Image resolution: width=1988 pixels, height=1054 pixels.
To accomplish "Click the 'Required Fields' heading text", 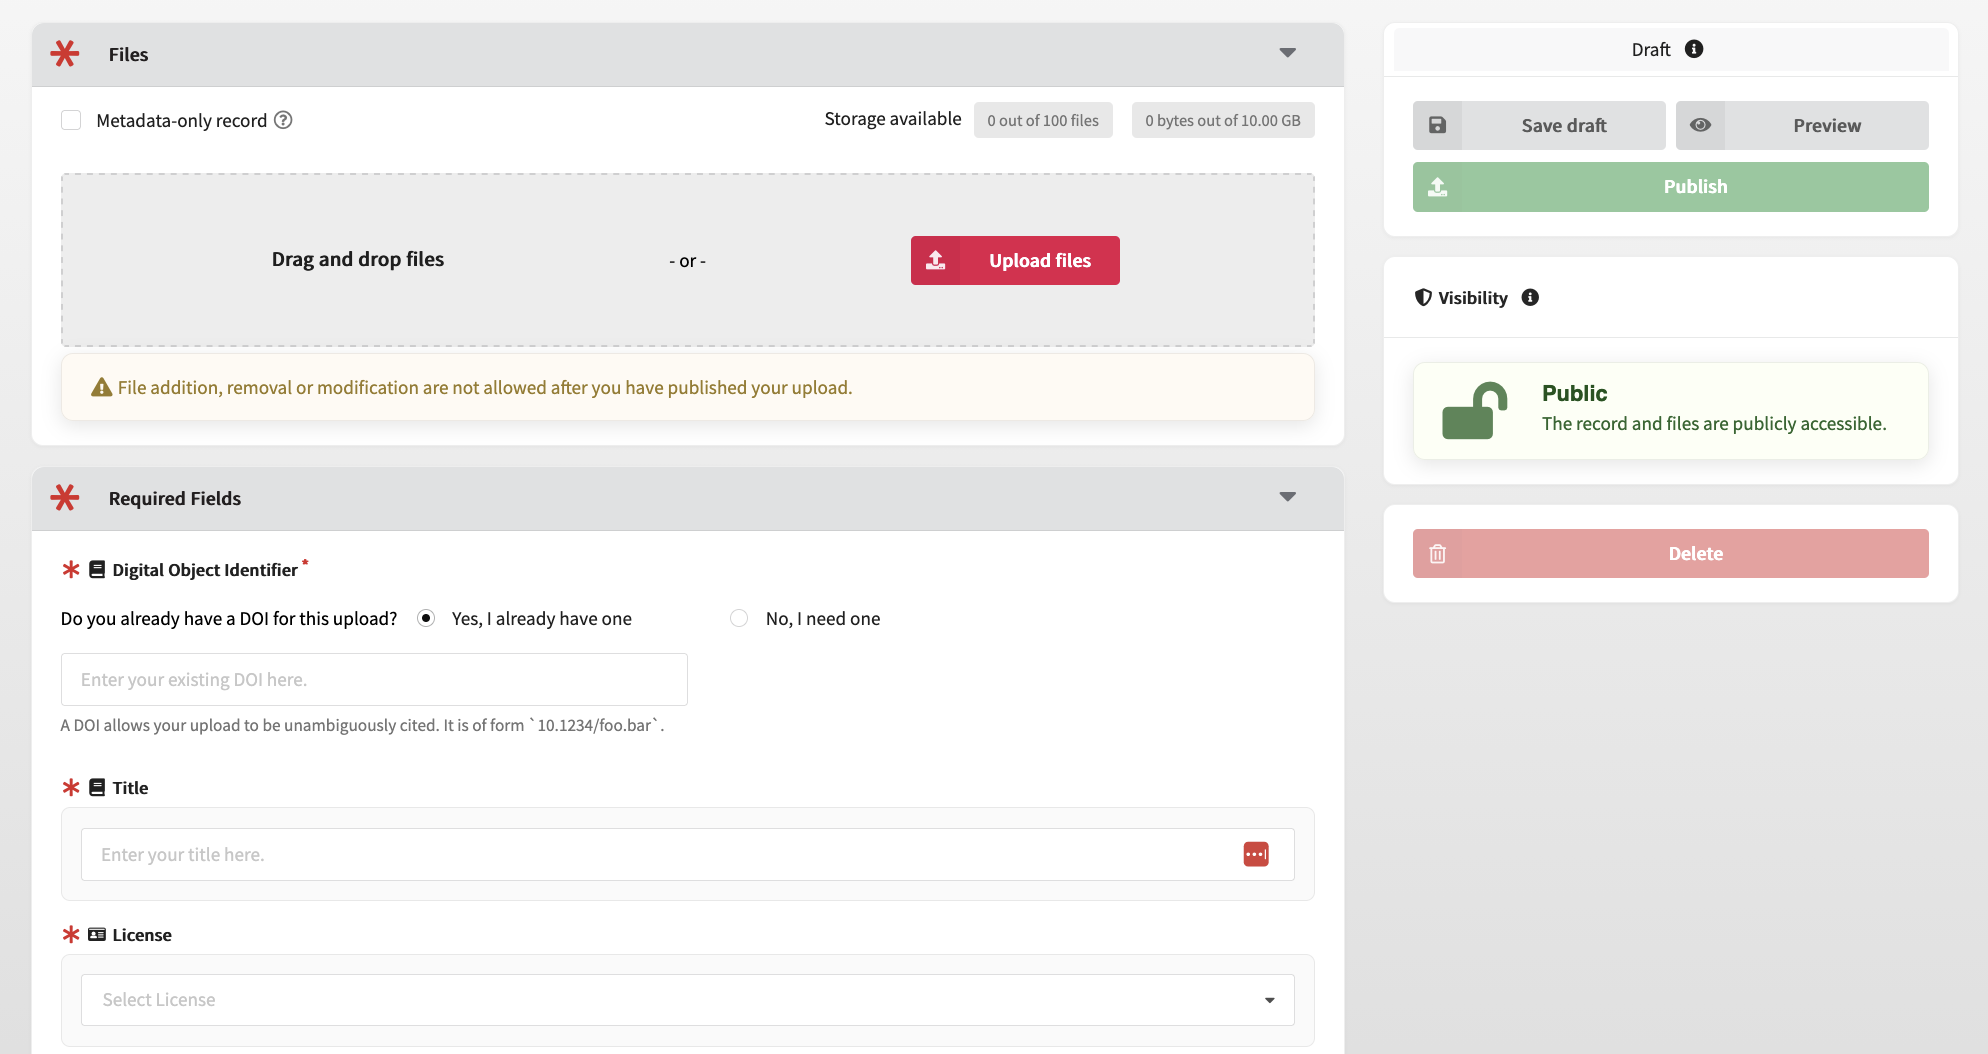I will 175,498.
